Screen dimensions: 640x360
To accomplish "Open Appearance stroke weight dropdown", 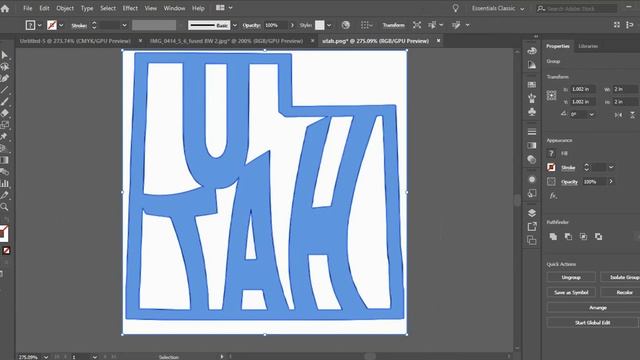I will pyautogui.click(x=611, y=167).
